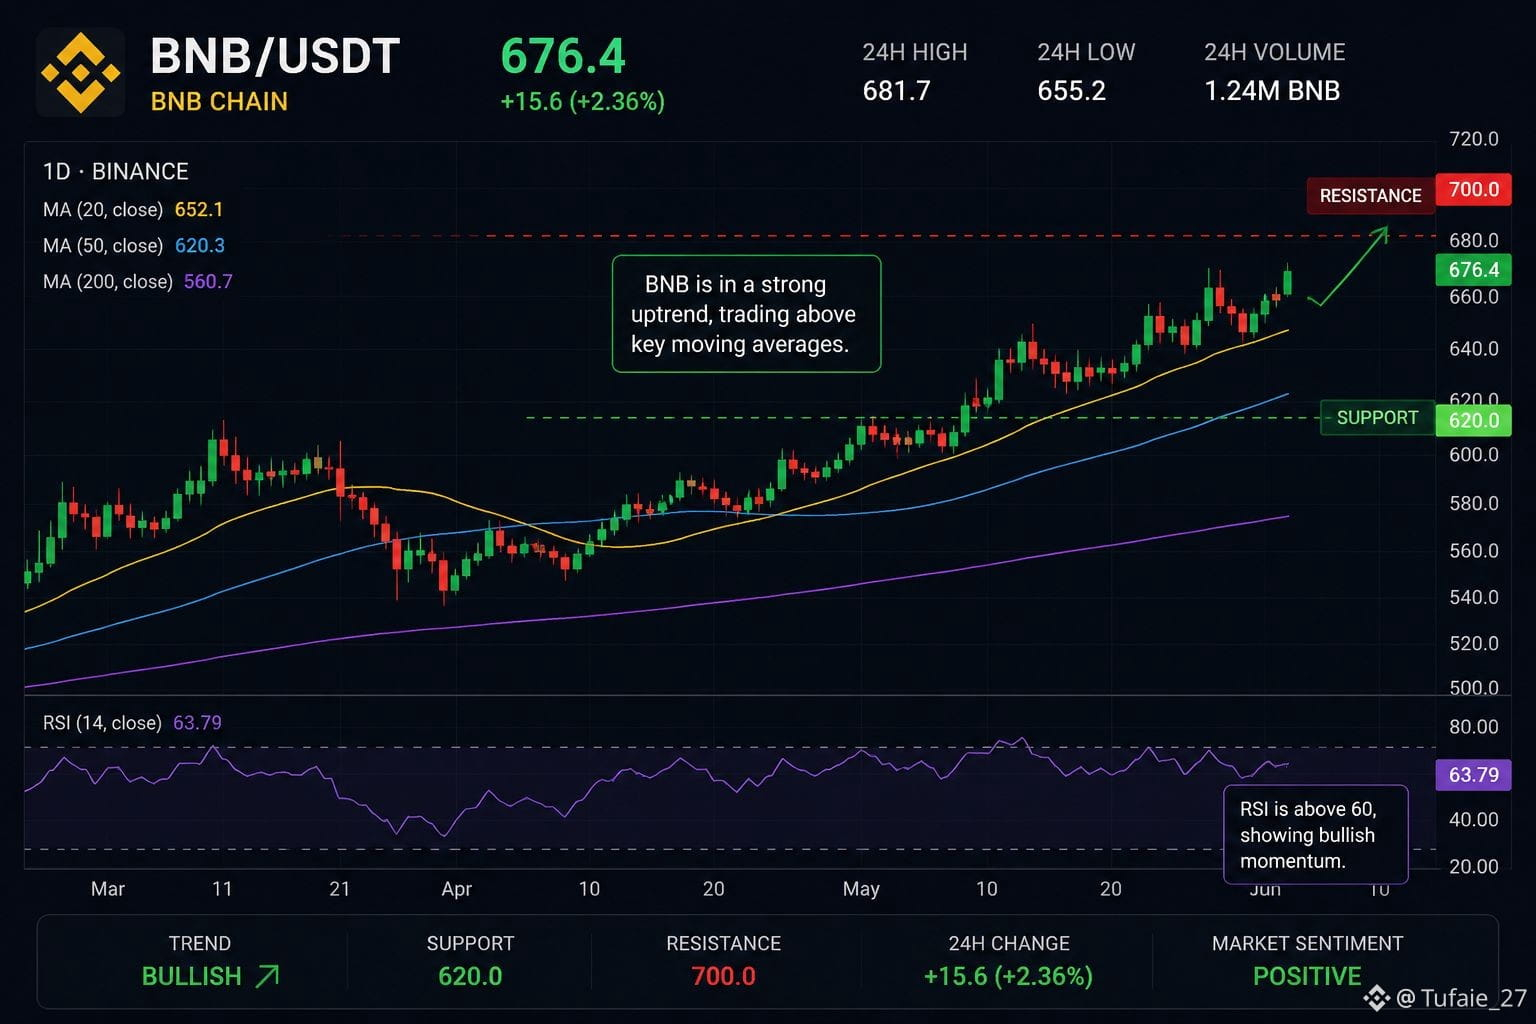This screenshot has height=1024, width=1536.
Task: Click the green 620.0 price axis tag
Action: pyautogui.click(x=1473, y=420)
